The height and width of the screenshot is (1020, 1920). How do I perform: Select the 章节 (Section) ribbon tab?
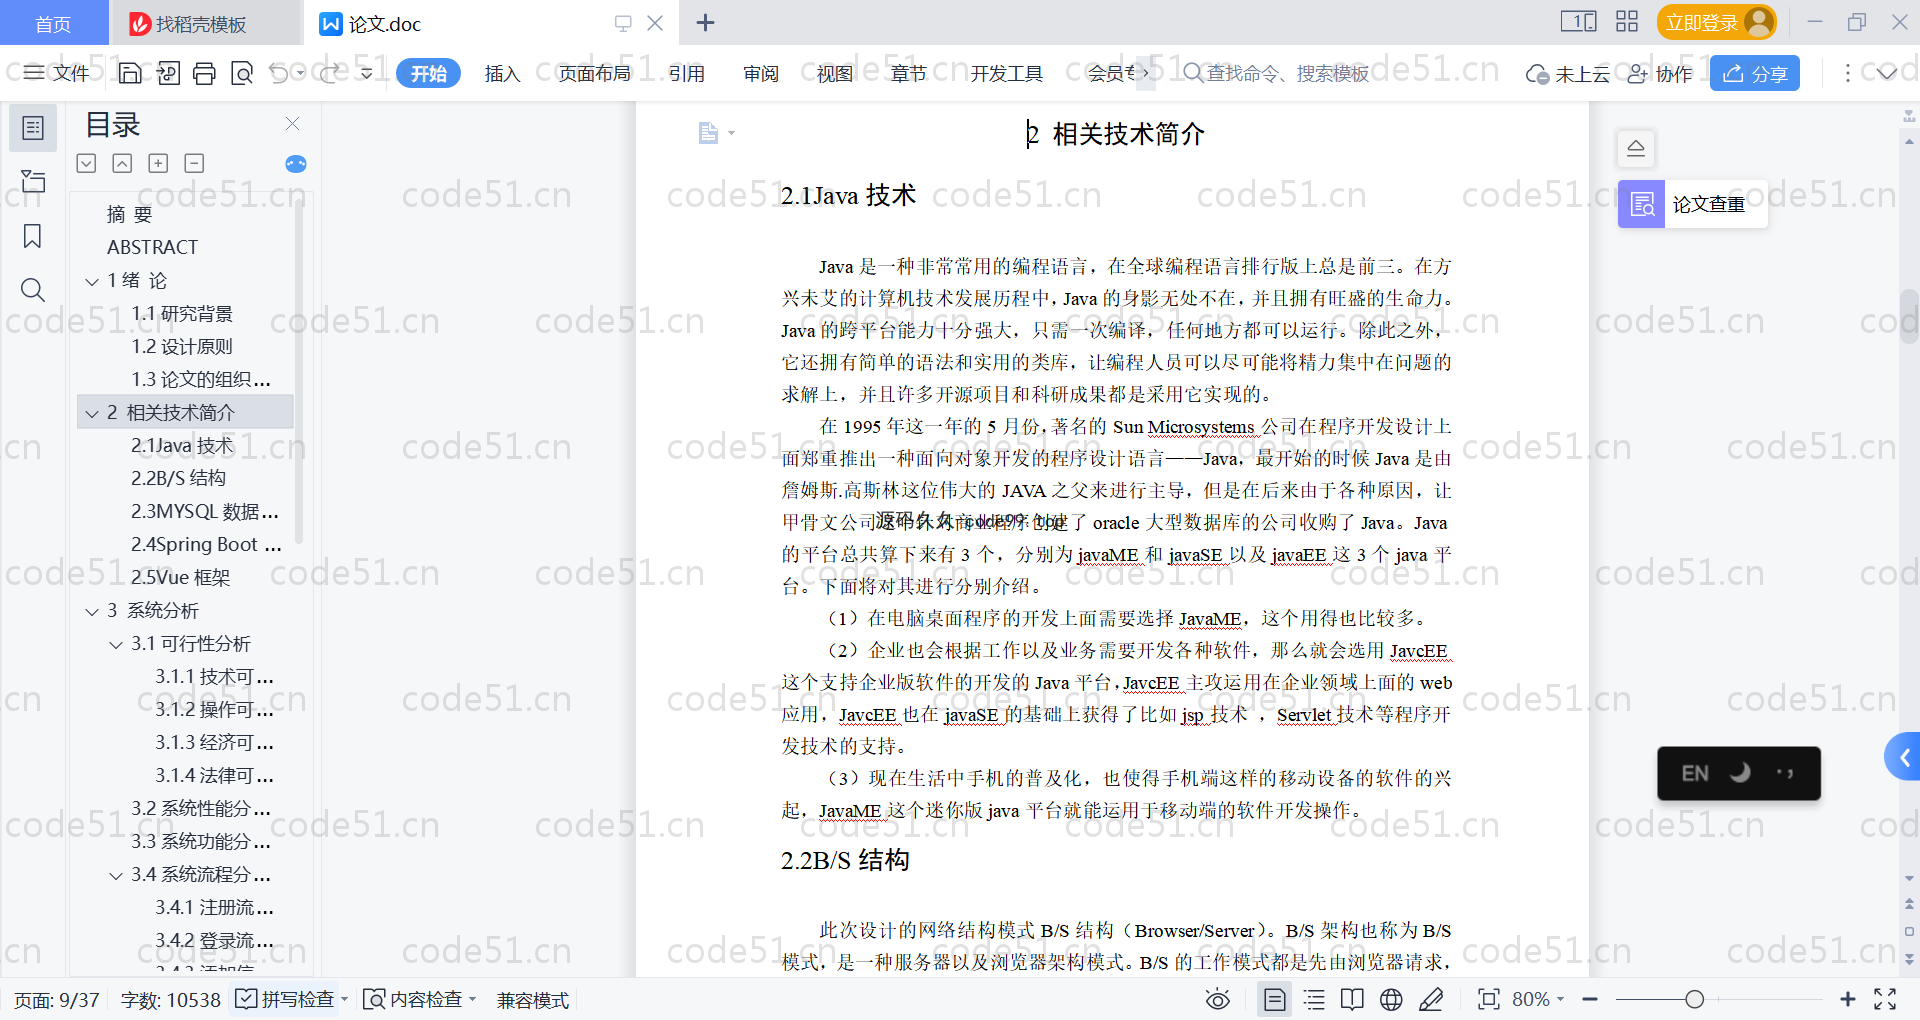click(908, 73)
